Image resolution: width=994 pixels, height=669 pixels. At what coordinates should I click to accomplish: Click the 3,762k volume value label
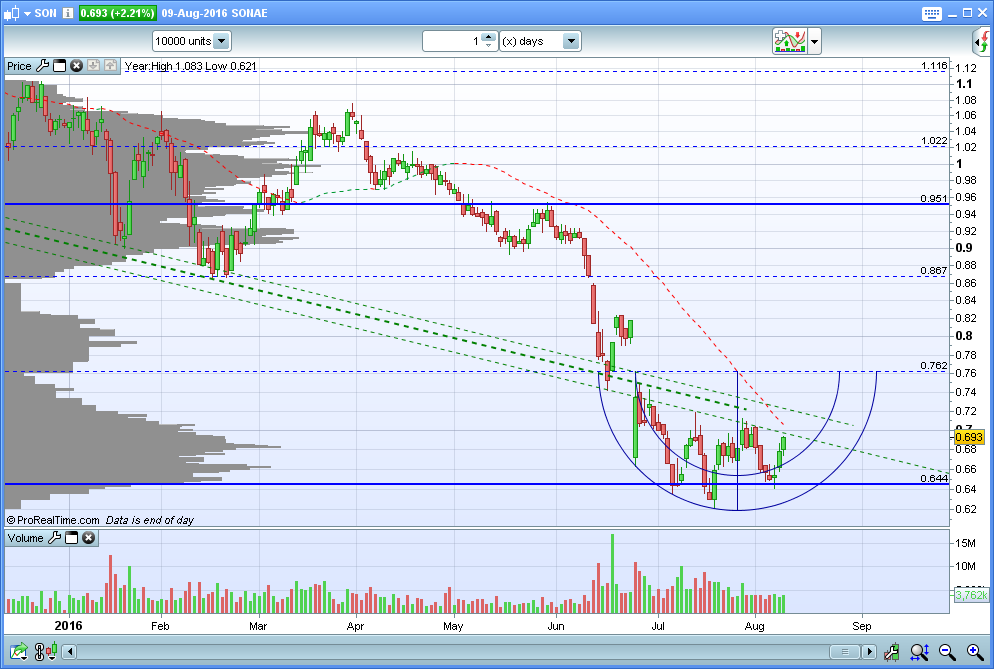point(971,595)
